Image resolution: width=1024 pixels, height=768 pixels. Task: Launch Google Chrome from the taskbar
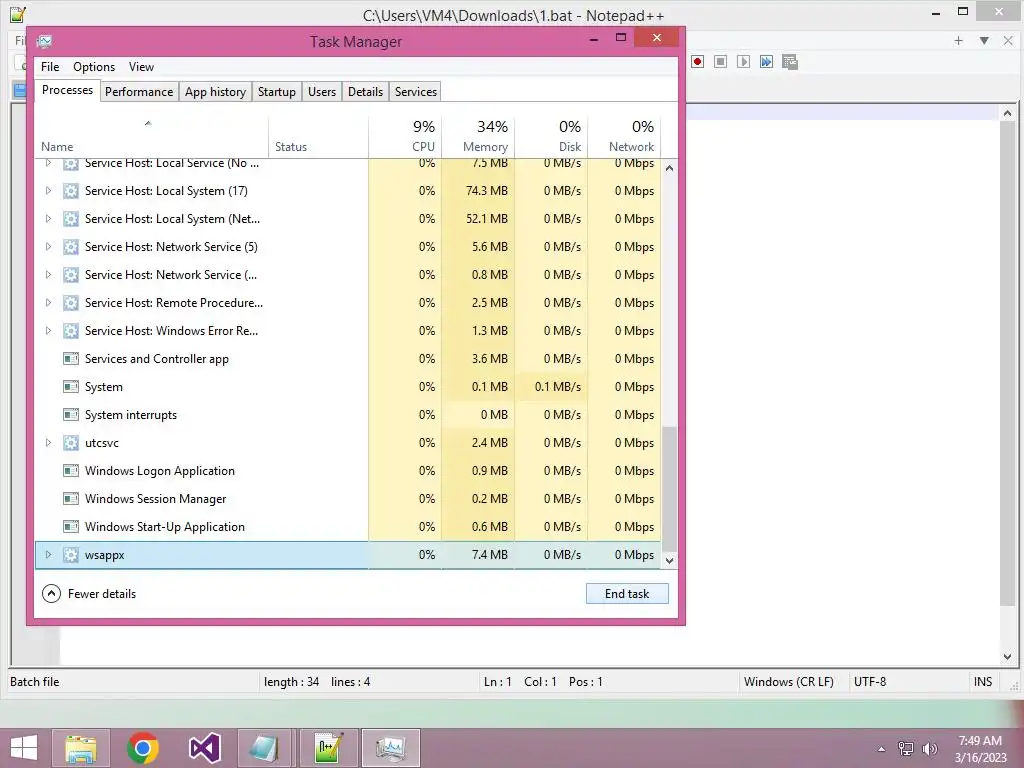[143, 748]
